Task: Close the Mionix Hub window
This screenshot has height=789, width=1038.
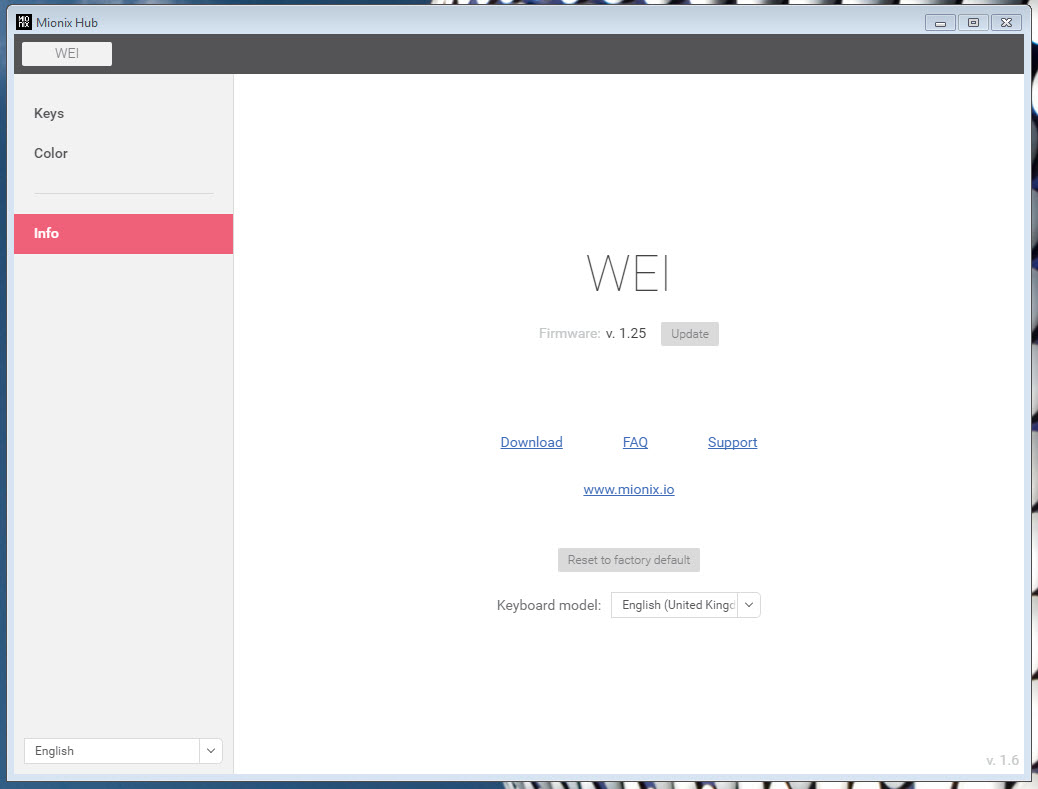Action: tap(1006, 23)
